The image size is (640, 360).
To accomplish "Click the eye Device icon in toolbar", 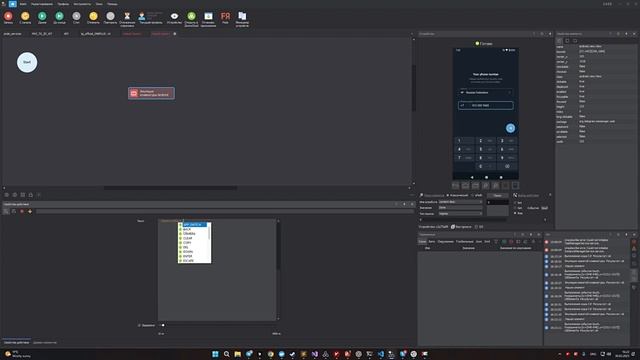I will click(174, 16).
